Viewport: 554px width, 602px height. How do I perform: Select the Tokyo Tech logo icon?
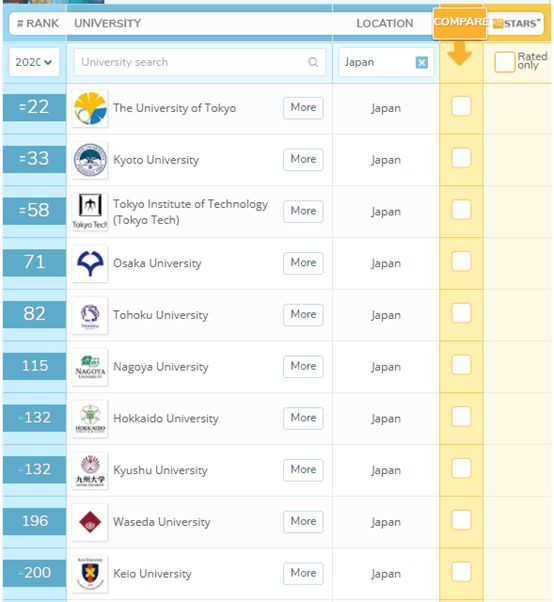90,212
